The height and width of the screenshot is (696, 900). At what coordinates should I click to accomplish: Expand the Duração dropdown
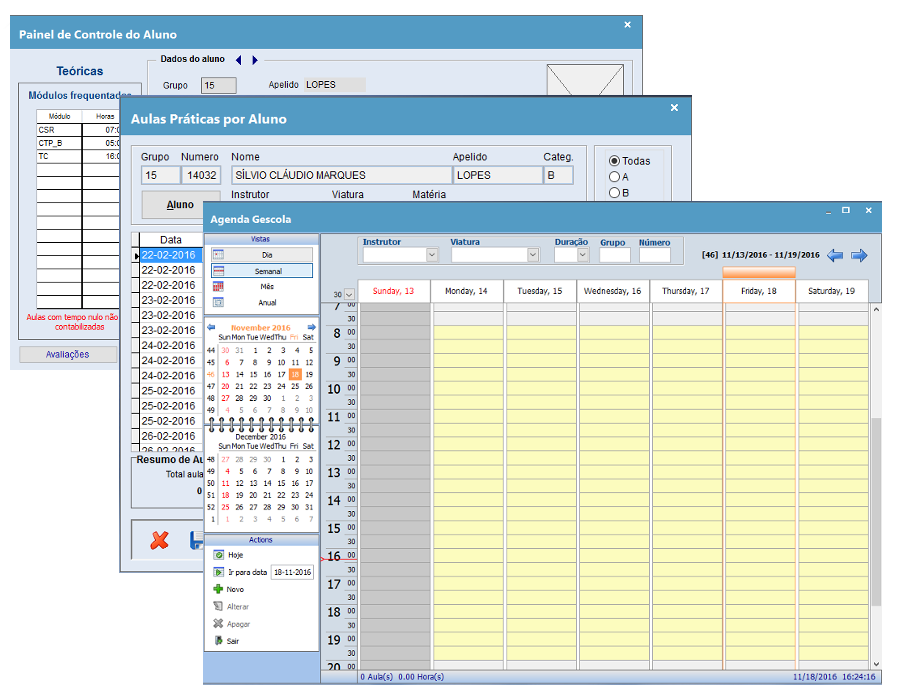pos(584,256)
